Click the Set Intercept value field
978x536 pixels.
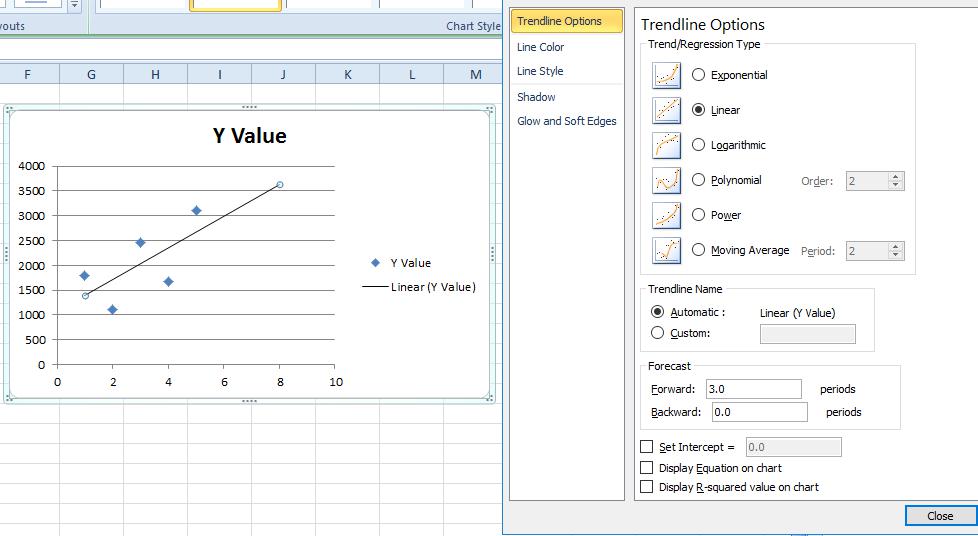click(793, 447)
